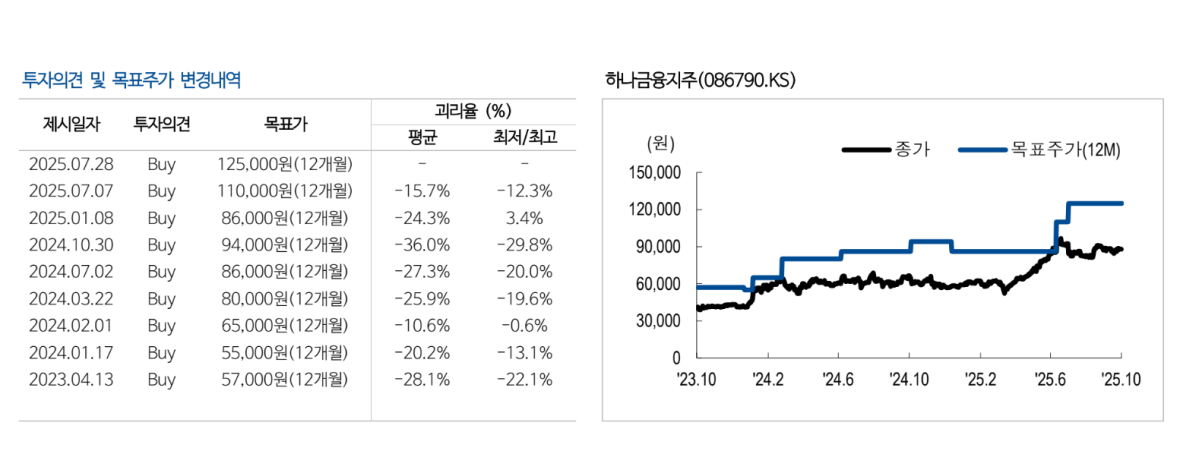Click the 종가 black legend line

(866, 150)
